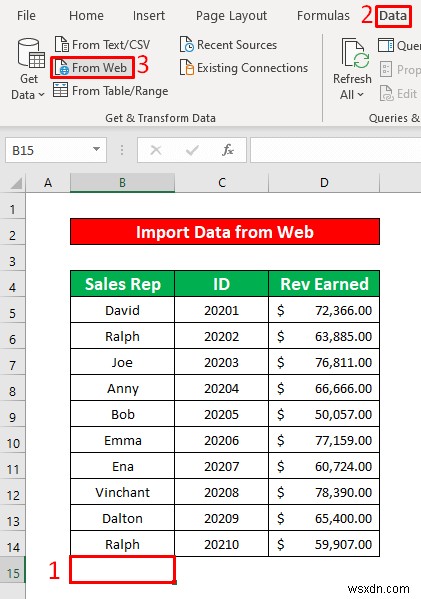Select From Table/Range option
The image size is (421, 599).
[x=111, y=91]
